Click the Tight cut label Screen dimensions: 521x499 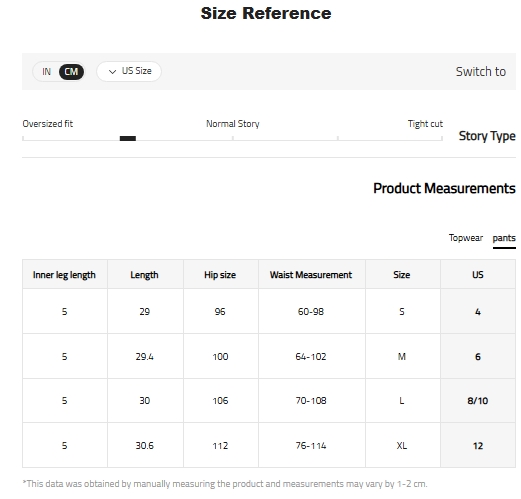425,124
